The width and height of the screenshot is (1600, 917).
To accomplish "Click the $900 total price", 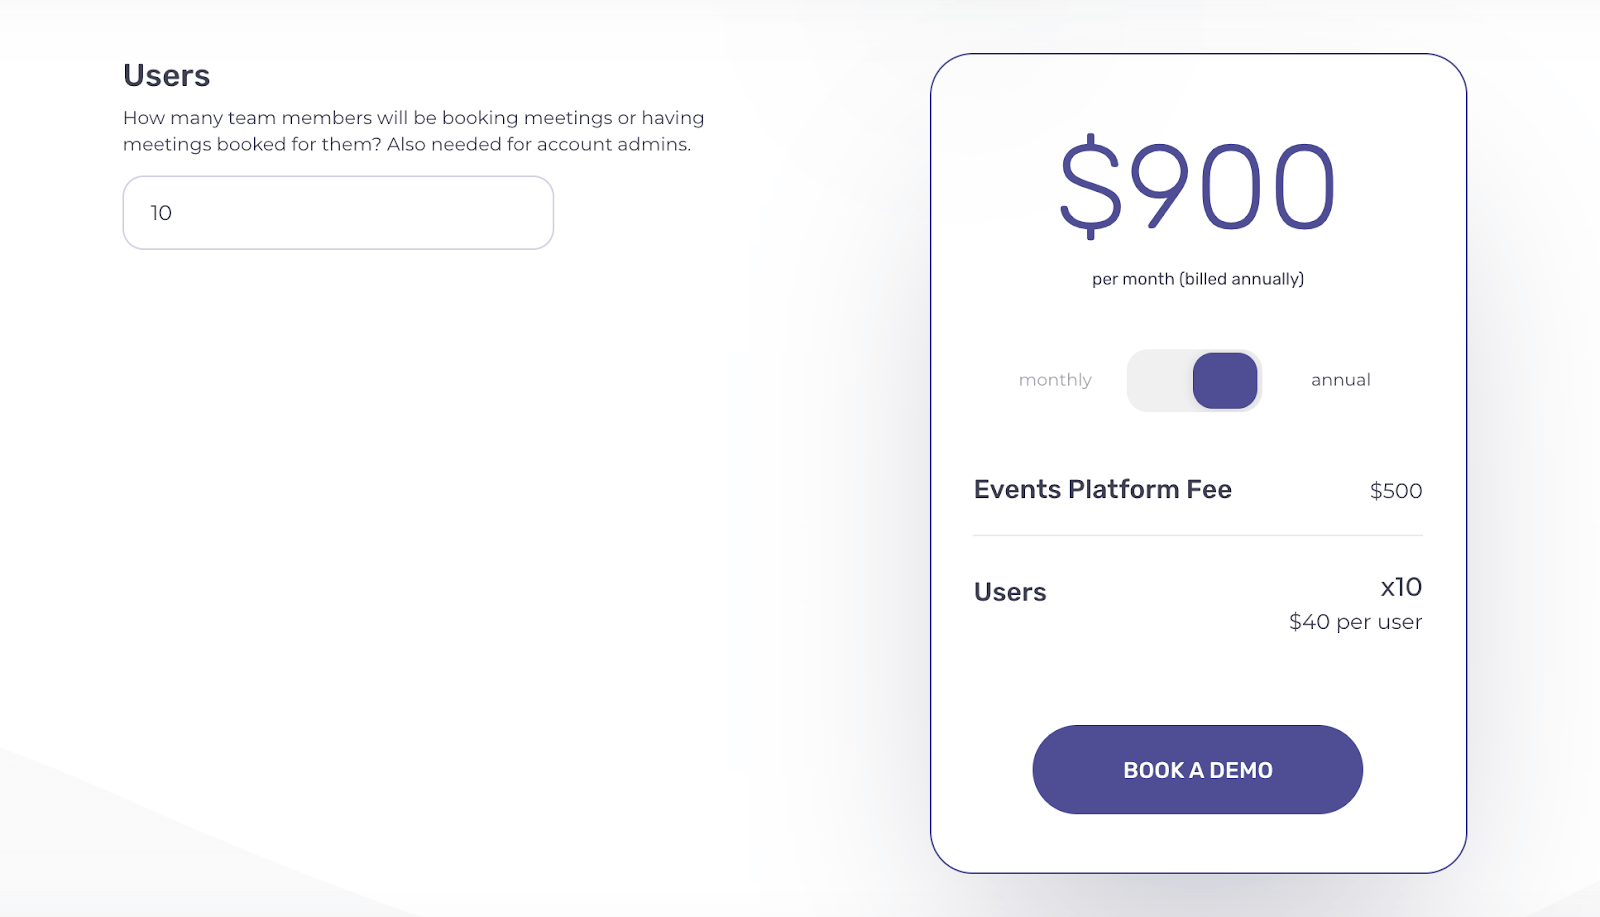I will click(1198, 187).
